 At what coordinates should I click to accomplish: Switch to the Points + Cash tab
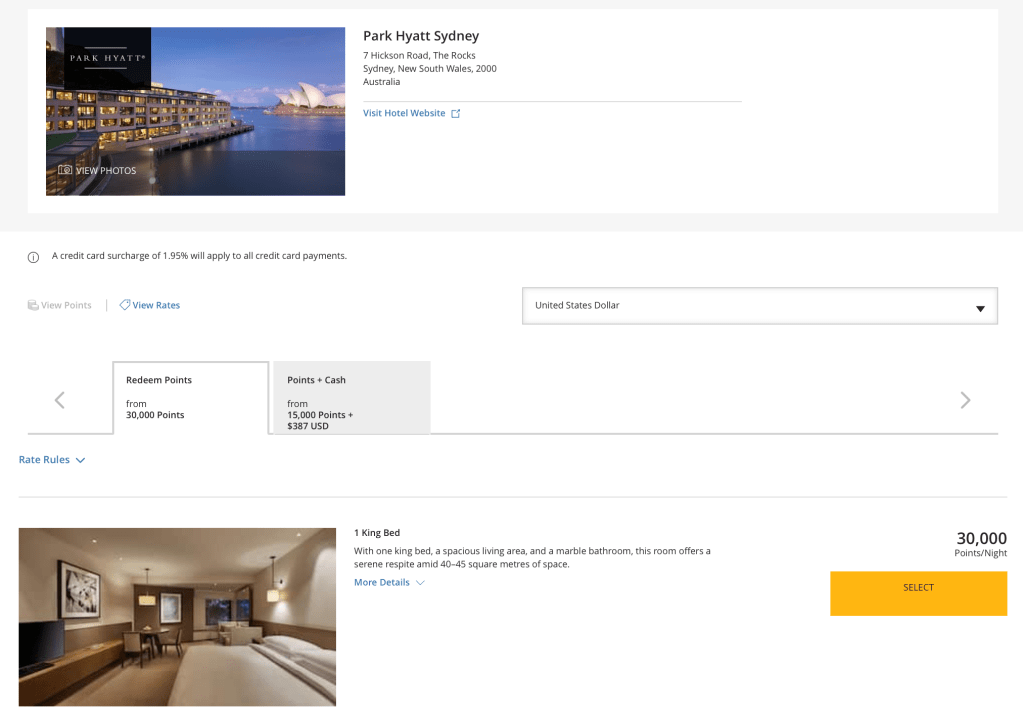(351, 398)
